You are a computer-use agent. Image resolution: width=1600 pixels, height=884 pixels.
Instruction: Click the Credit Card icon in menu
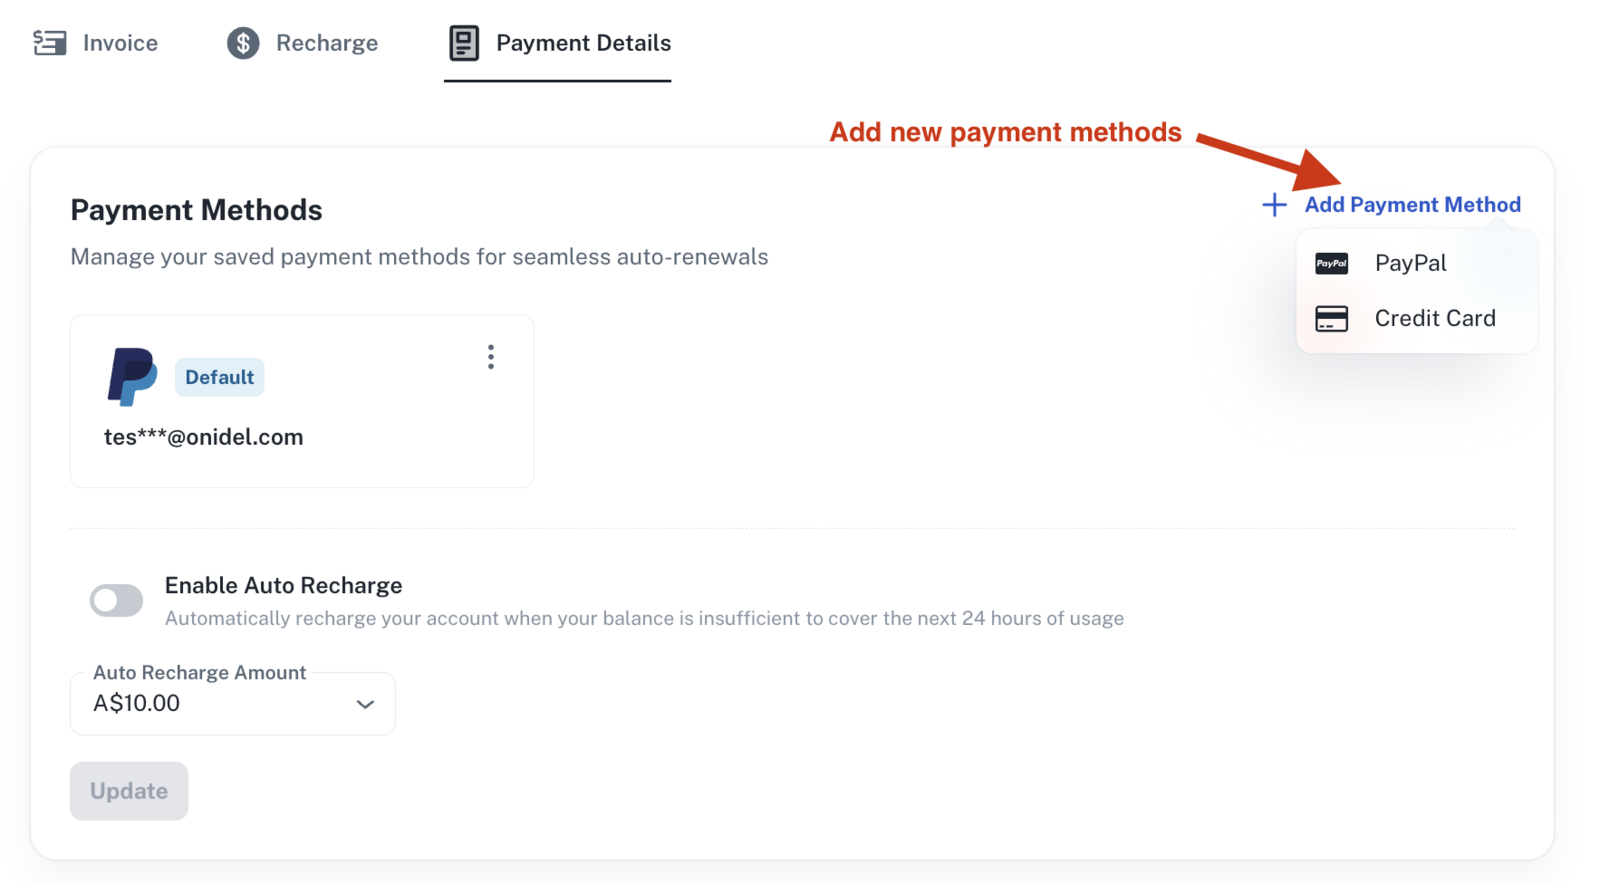pyautogui.click(x=1331, y=318)
